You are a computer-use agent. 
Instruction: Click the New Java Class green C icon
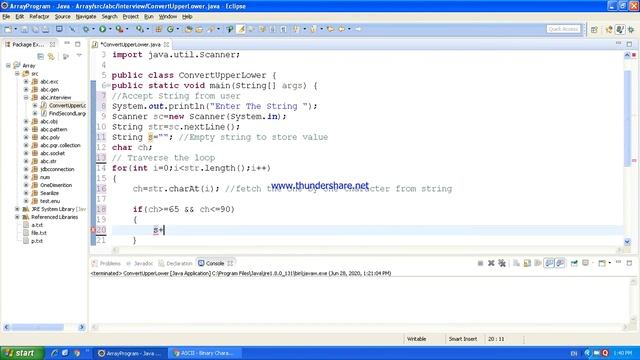170,29
